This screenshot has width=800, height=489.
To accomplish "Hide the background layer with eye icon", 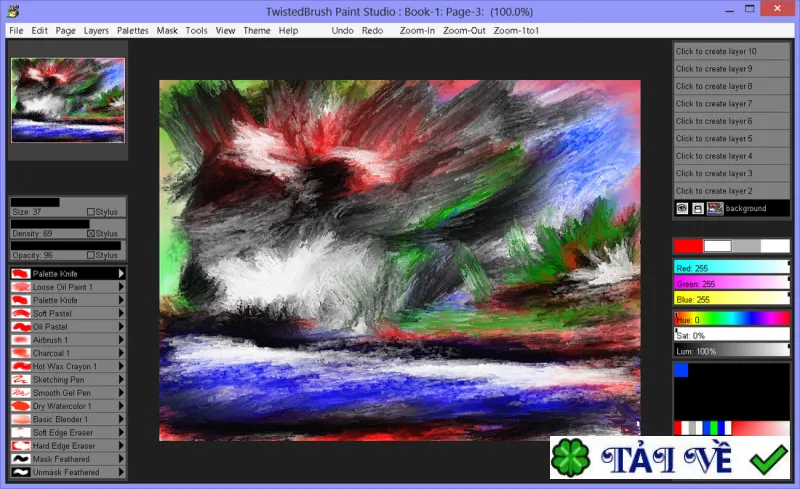I will 682,208.
